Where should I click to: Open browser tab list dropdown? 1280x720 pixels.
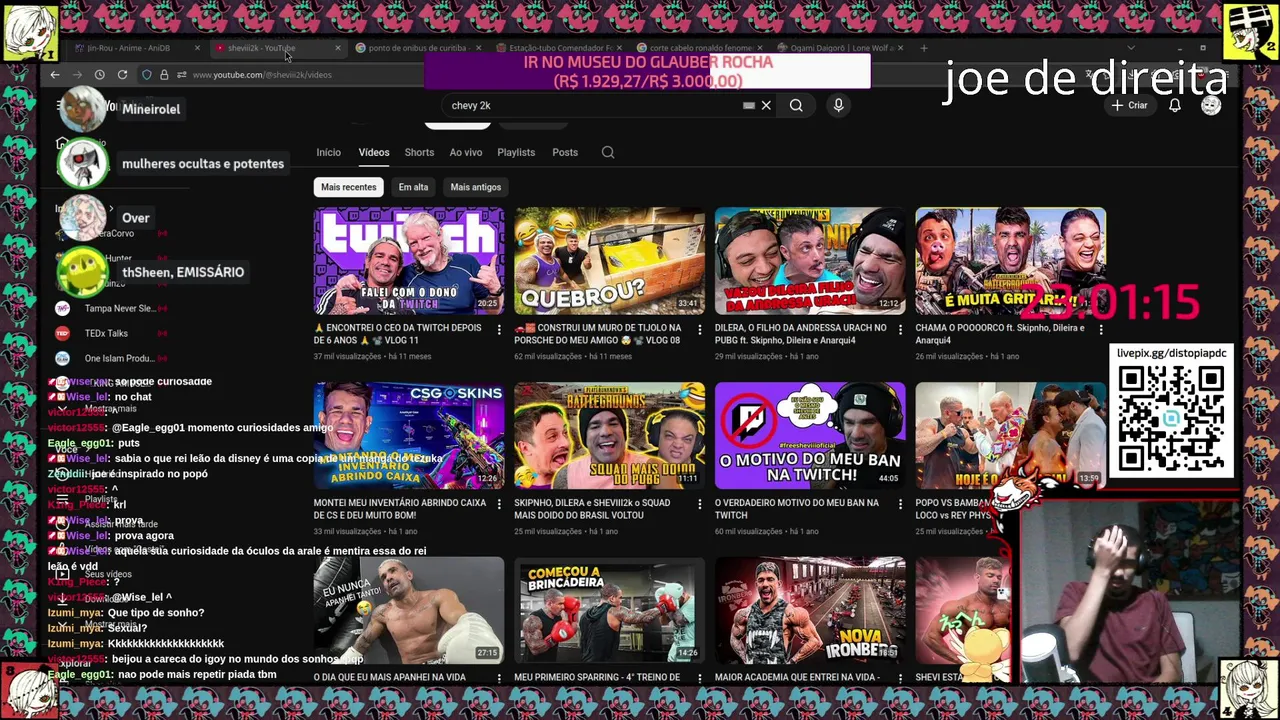tap(1131, 47)
